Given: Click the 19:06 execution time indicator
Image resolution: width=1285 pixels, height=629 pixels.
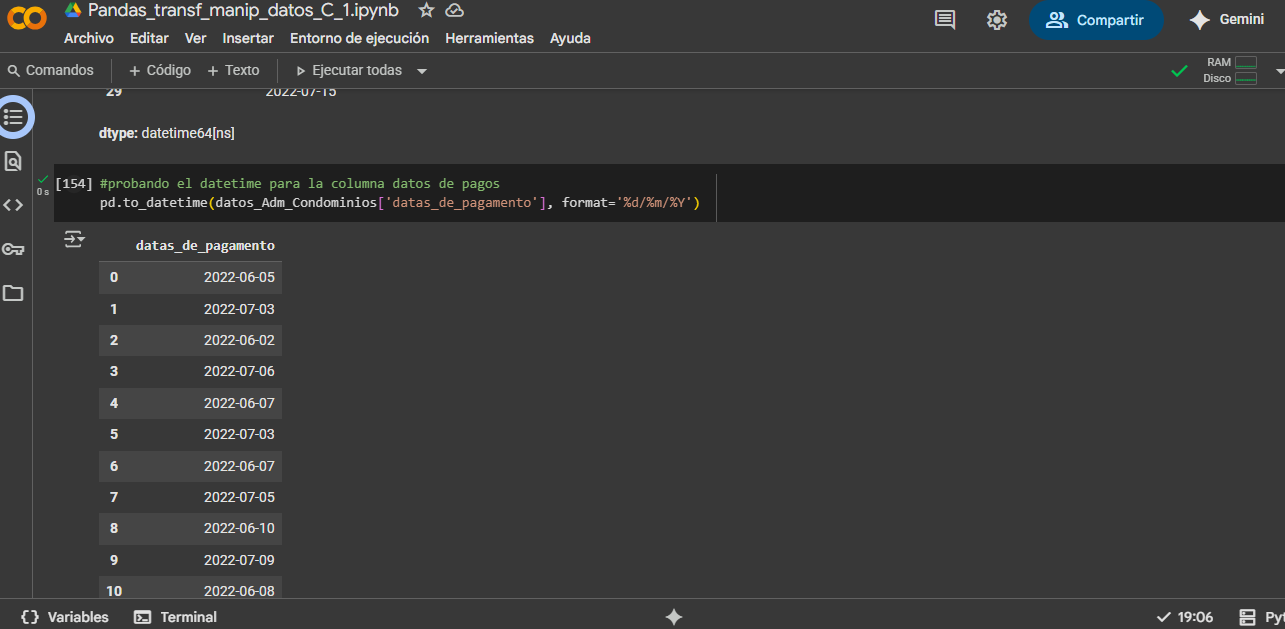Looking at the screenshot, I should click(1185, 617).
